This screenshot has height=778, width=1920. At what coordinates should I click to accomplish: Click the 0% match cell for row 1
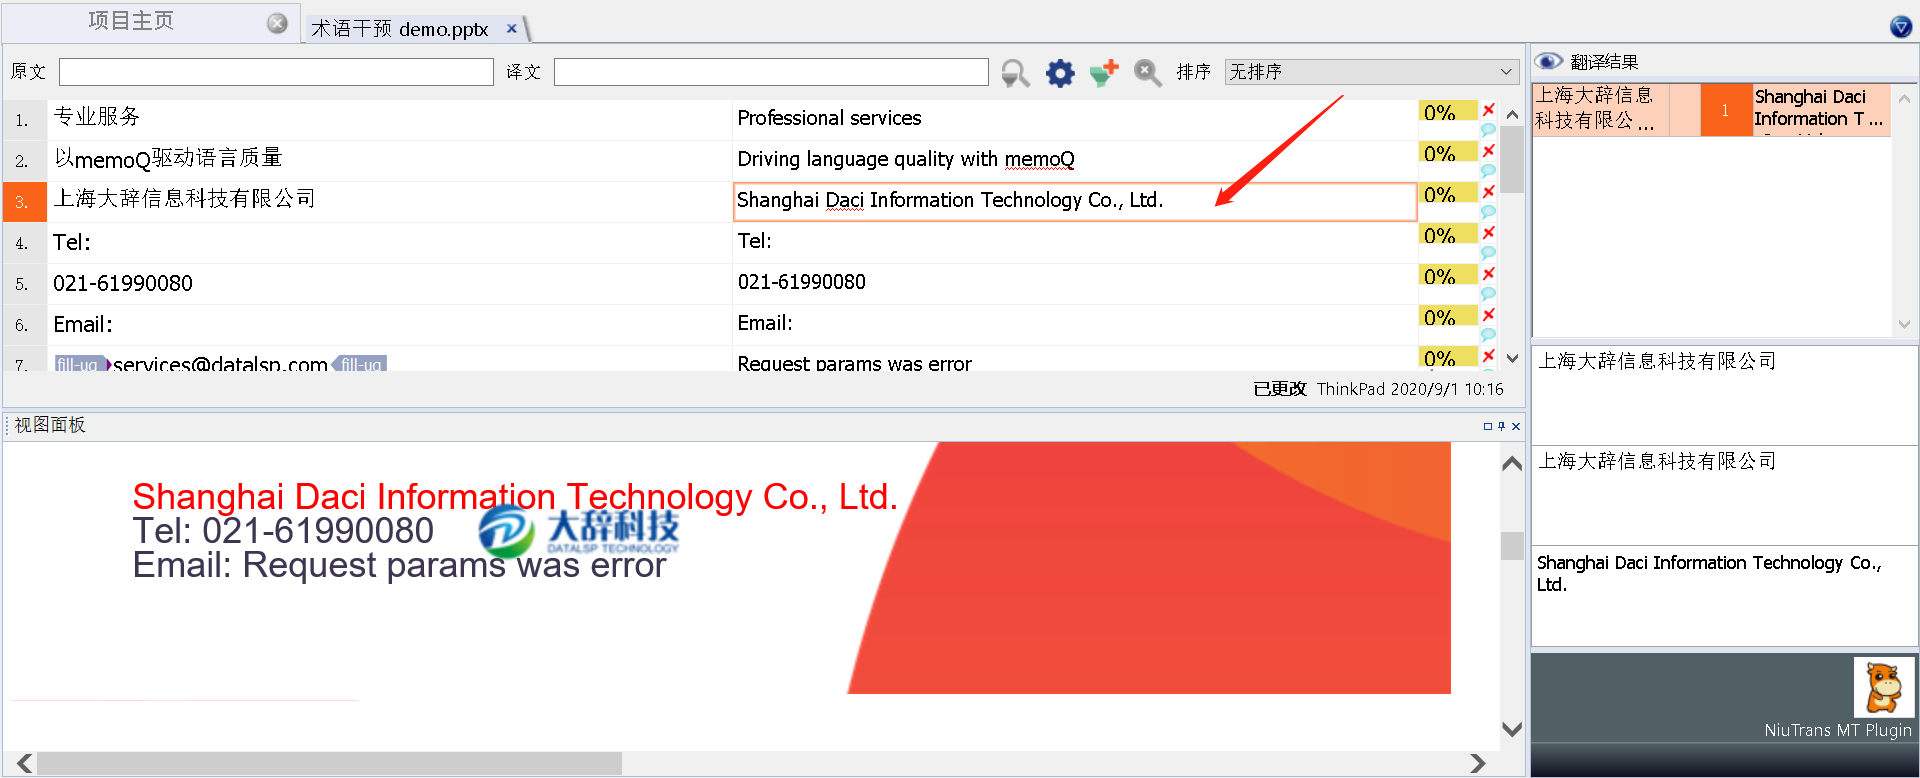click(x=1447, y=112)
